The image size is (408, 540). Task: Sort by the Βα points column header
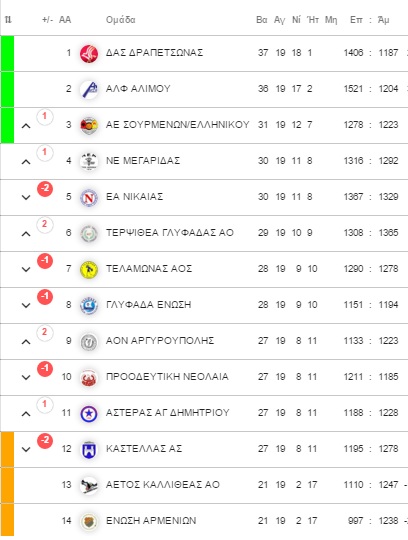262,20
